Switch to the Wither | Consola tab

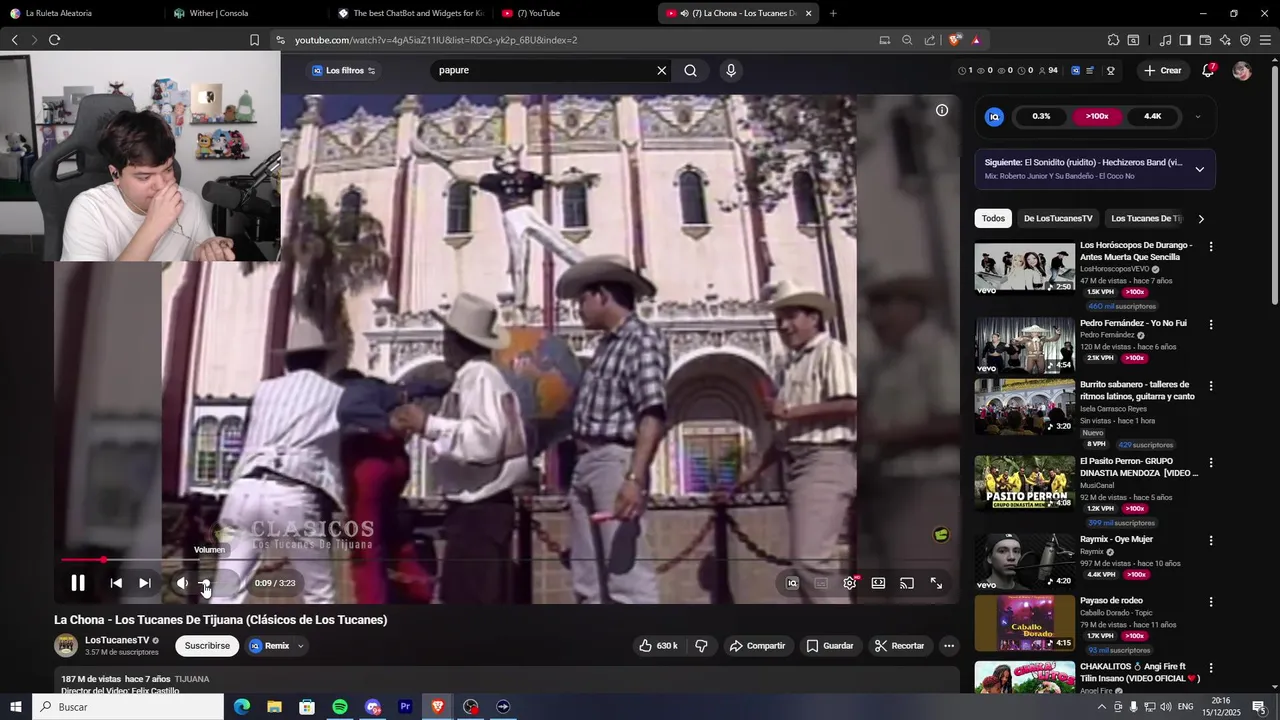tap(244, 13)
